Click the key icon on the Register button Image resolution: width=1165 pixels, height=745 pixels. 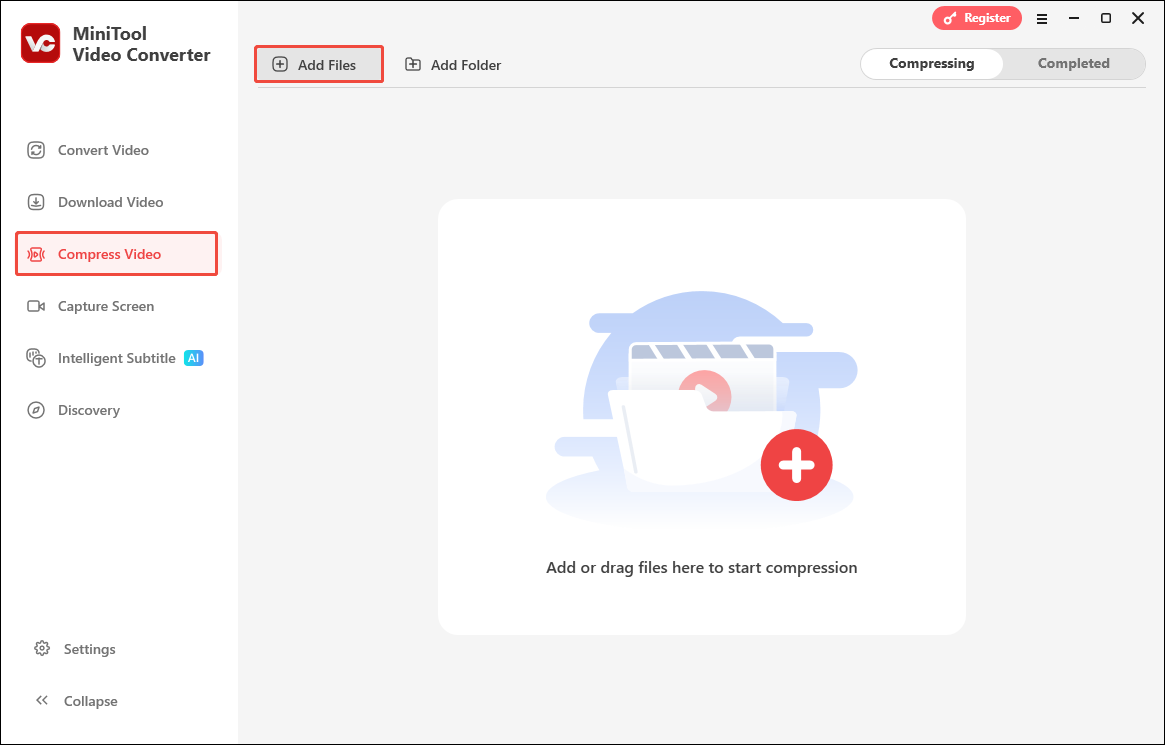point(950,17)
